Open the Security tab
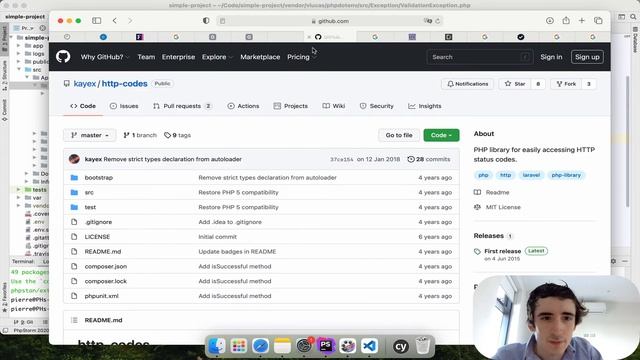 point(377,106)
